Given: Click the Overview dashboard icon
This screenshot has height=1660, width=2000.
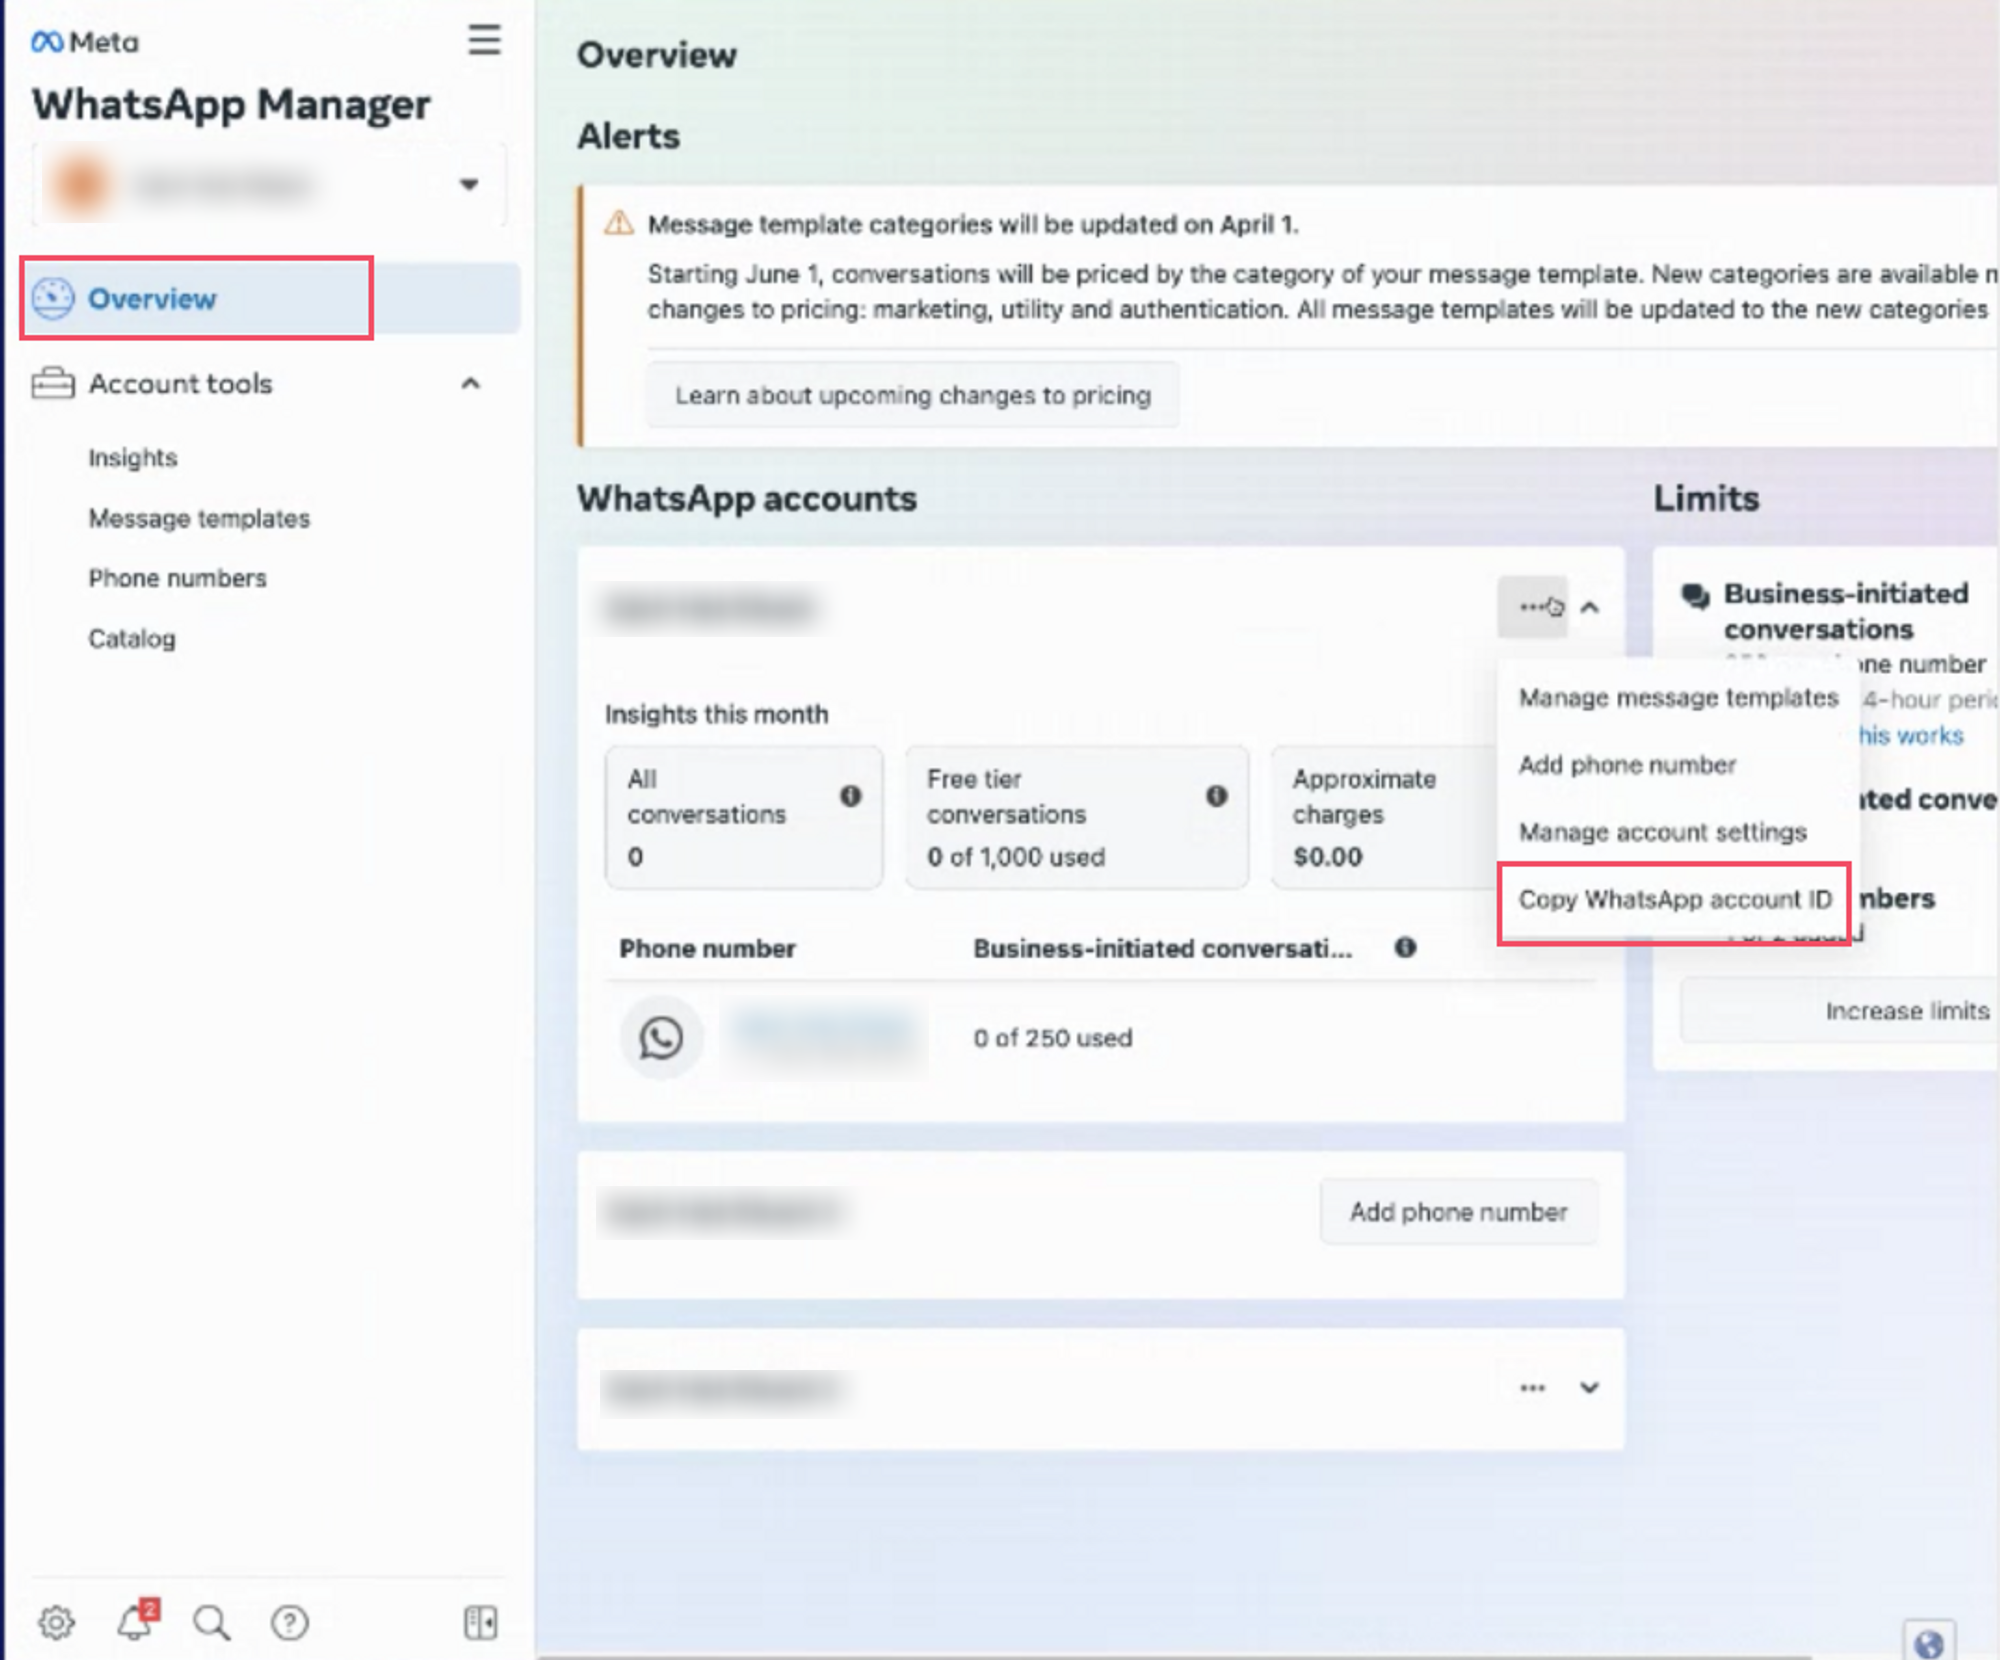Looking at the screenshot, I should tap(53, 298).
